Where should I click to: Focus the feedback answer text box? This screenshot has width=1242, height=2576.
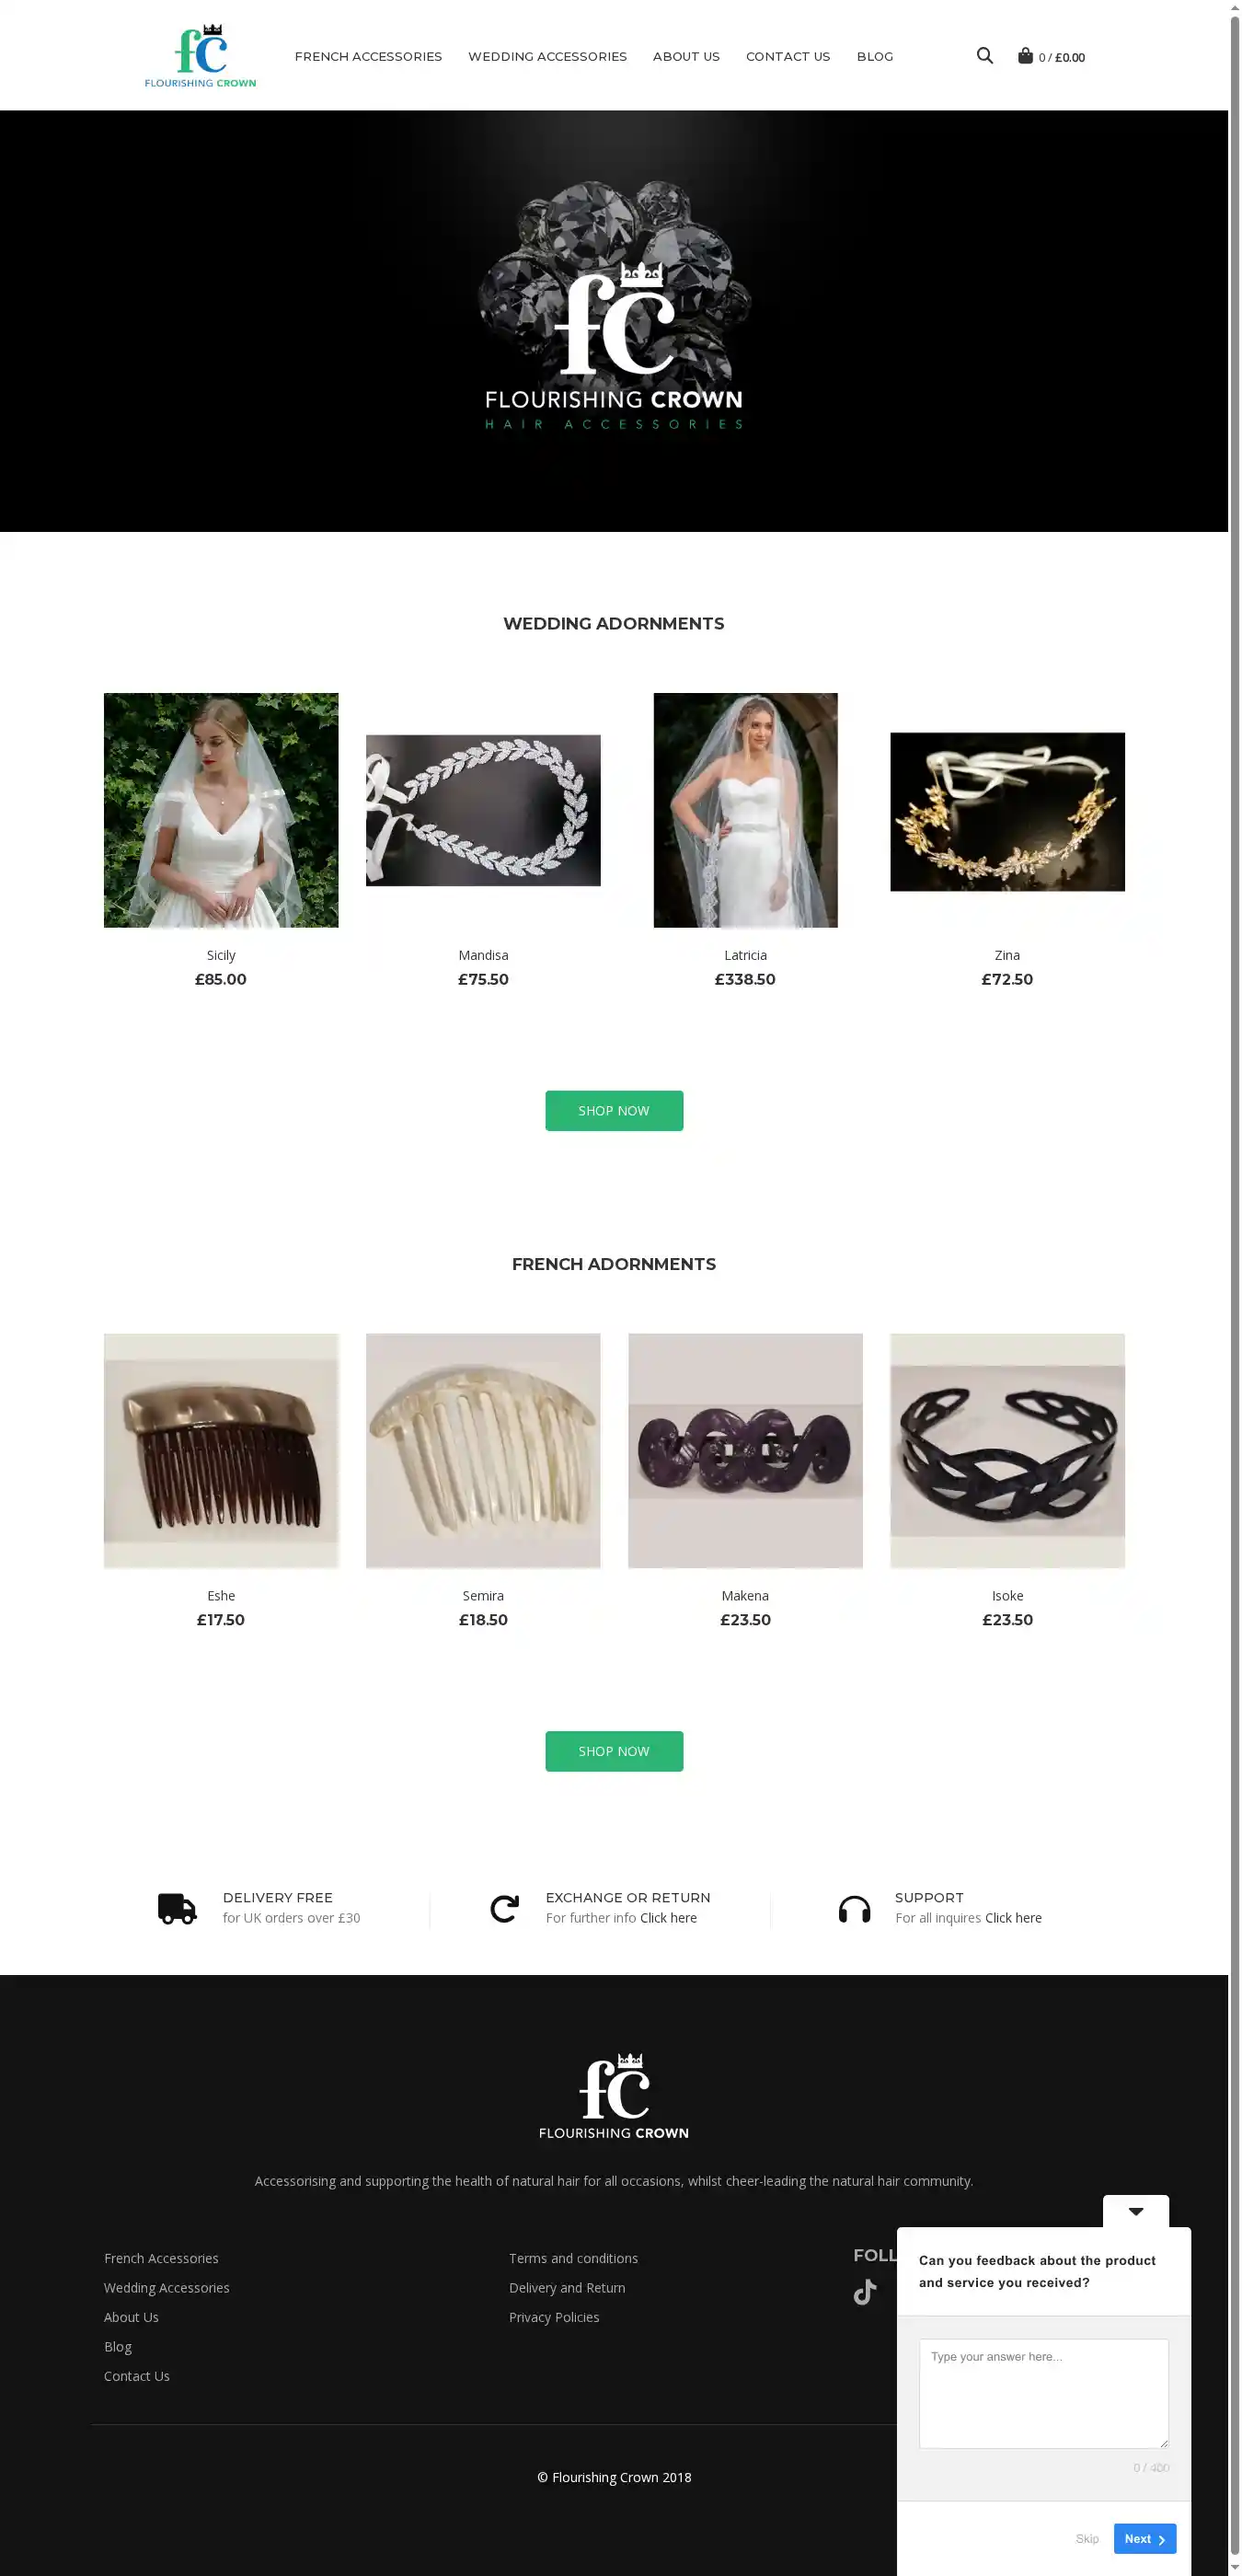coord(1043,2393)
